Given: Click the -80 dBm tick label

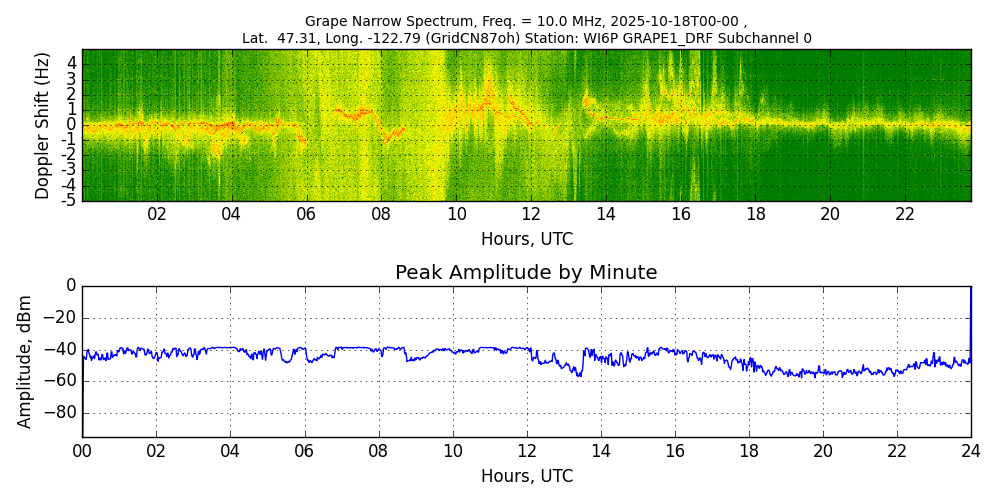Looking at the screenshot, I should tap(62, 413).
